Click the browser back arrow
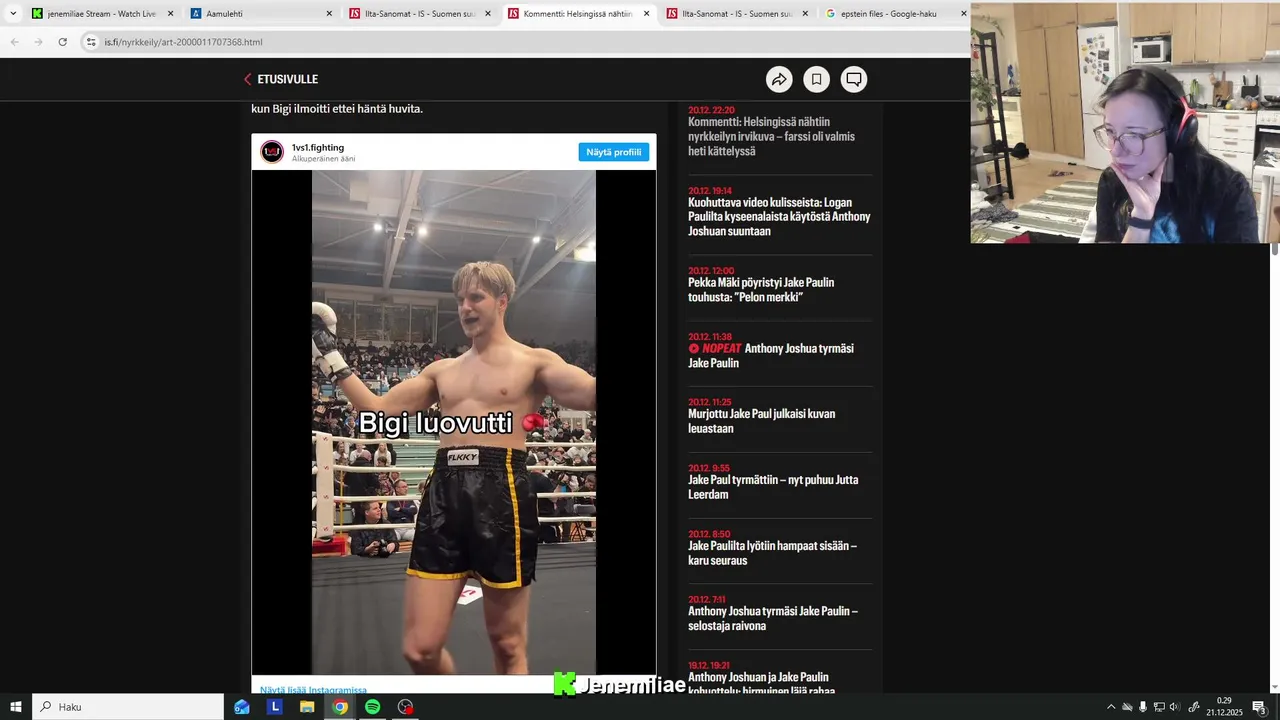The image size is (1280, 720). (x=14, y=42)
